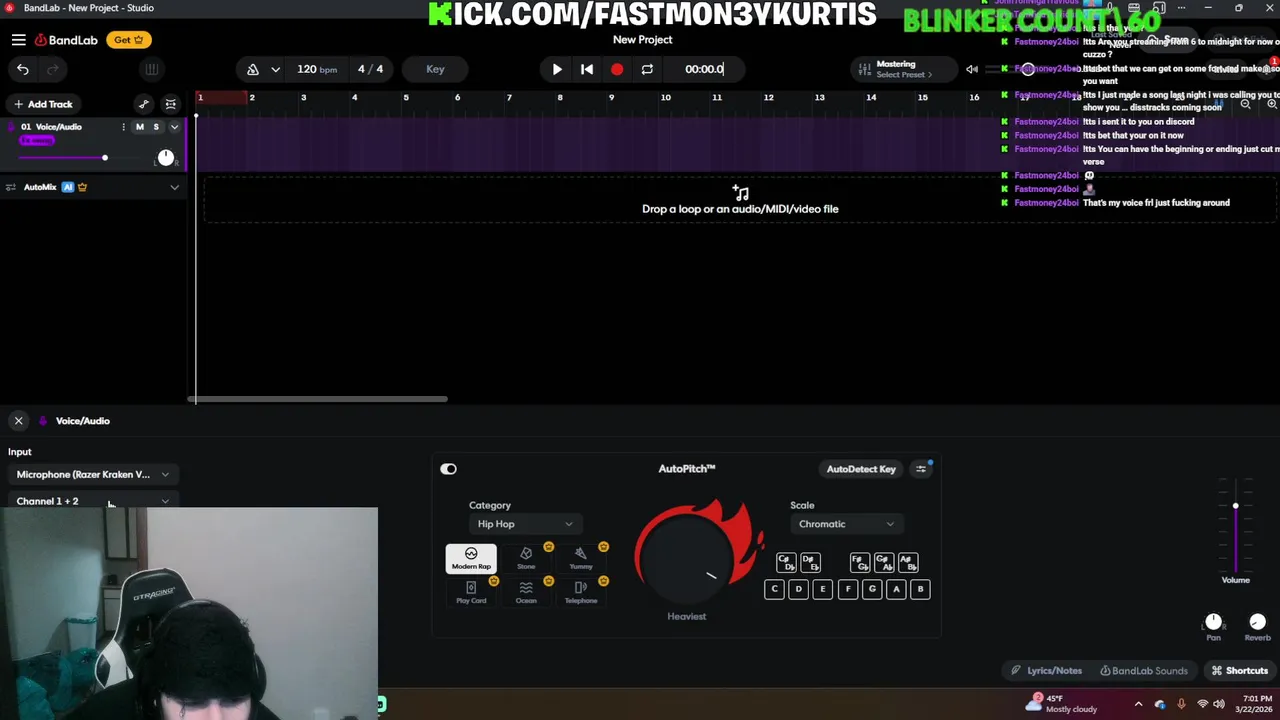
Task: Open the Lyrics/Notes tab
Action: [1046, 671]
